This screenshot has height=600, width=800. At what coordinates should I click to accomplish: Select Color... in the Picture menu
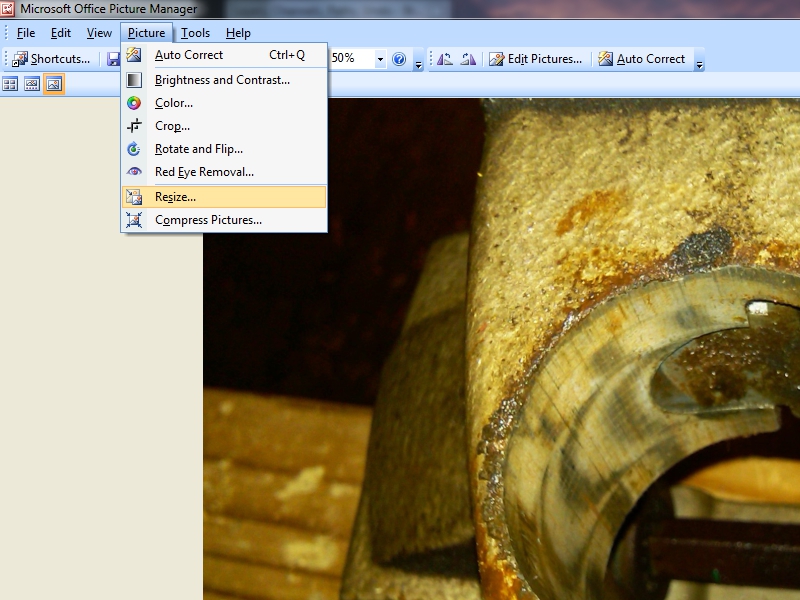[224, 103]
